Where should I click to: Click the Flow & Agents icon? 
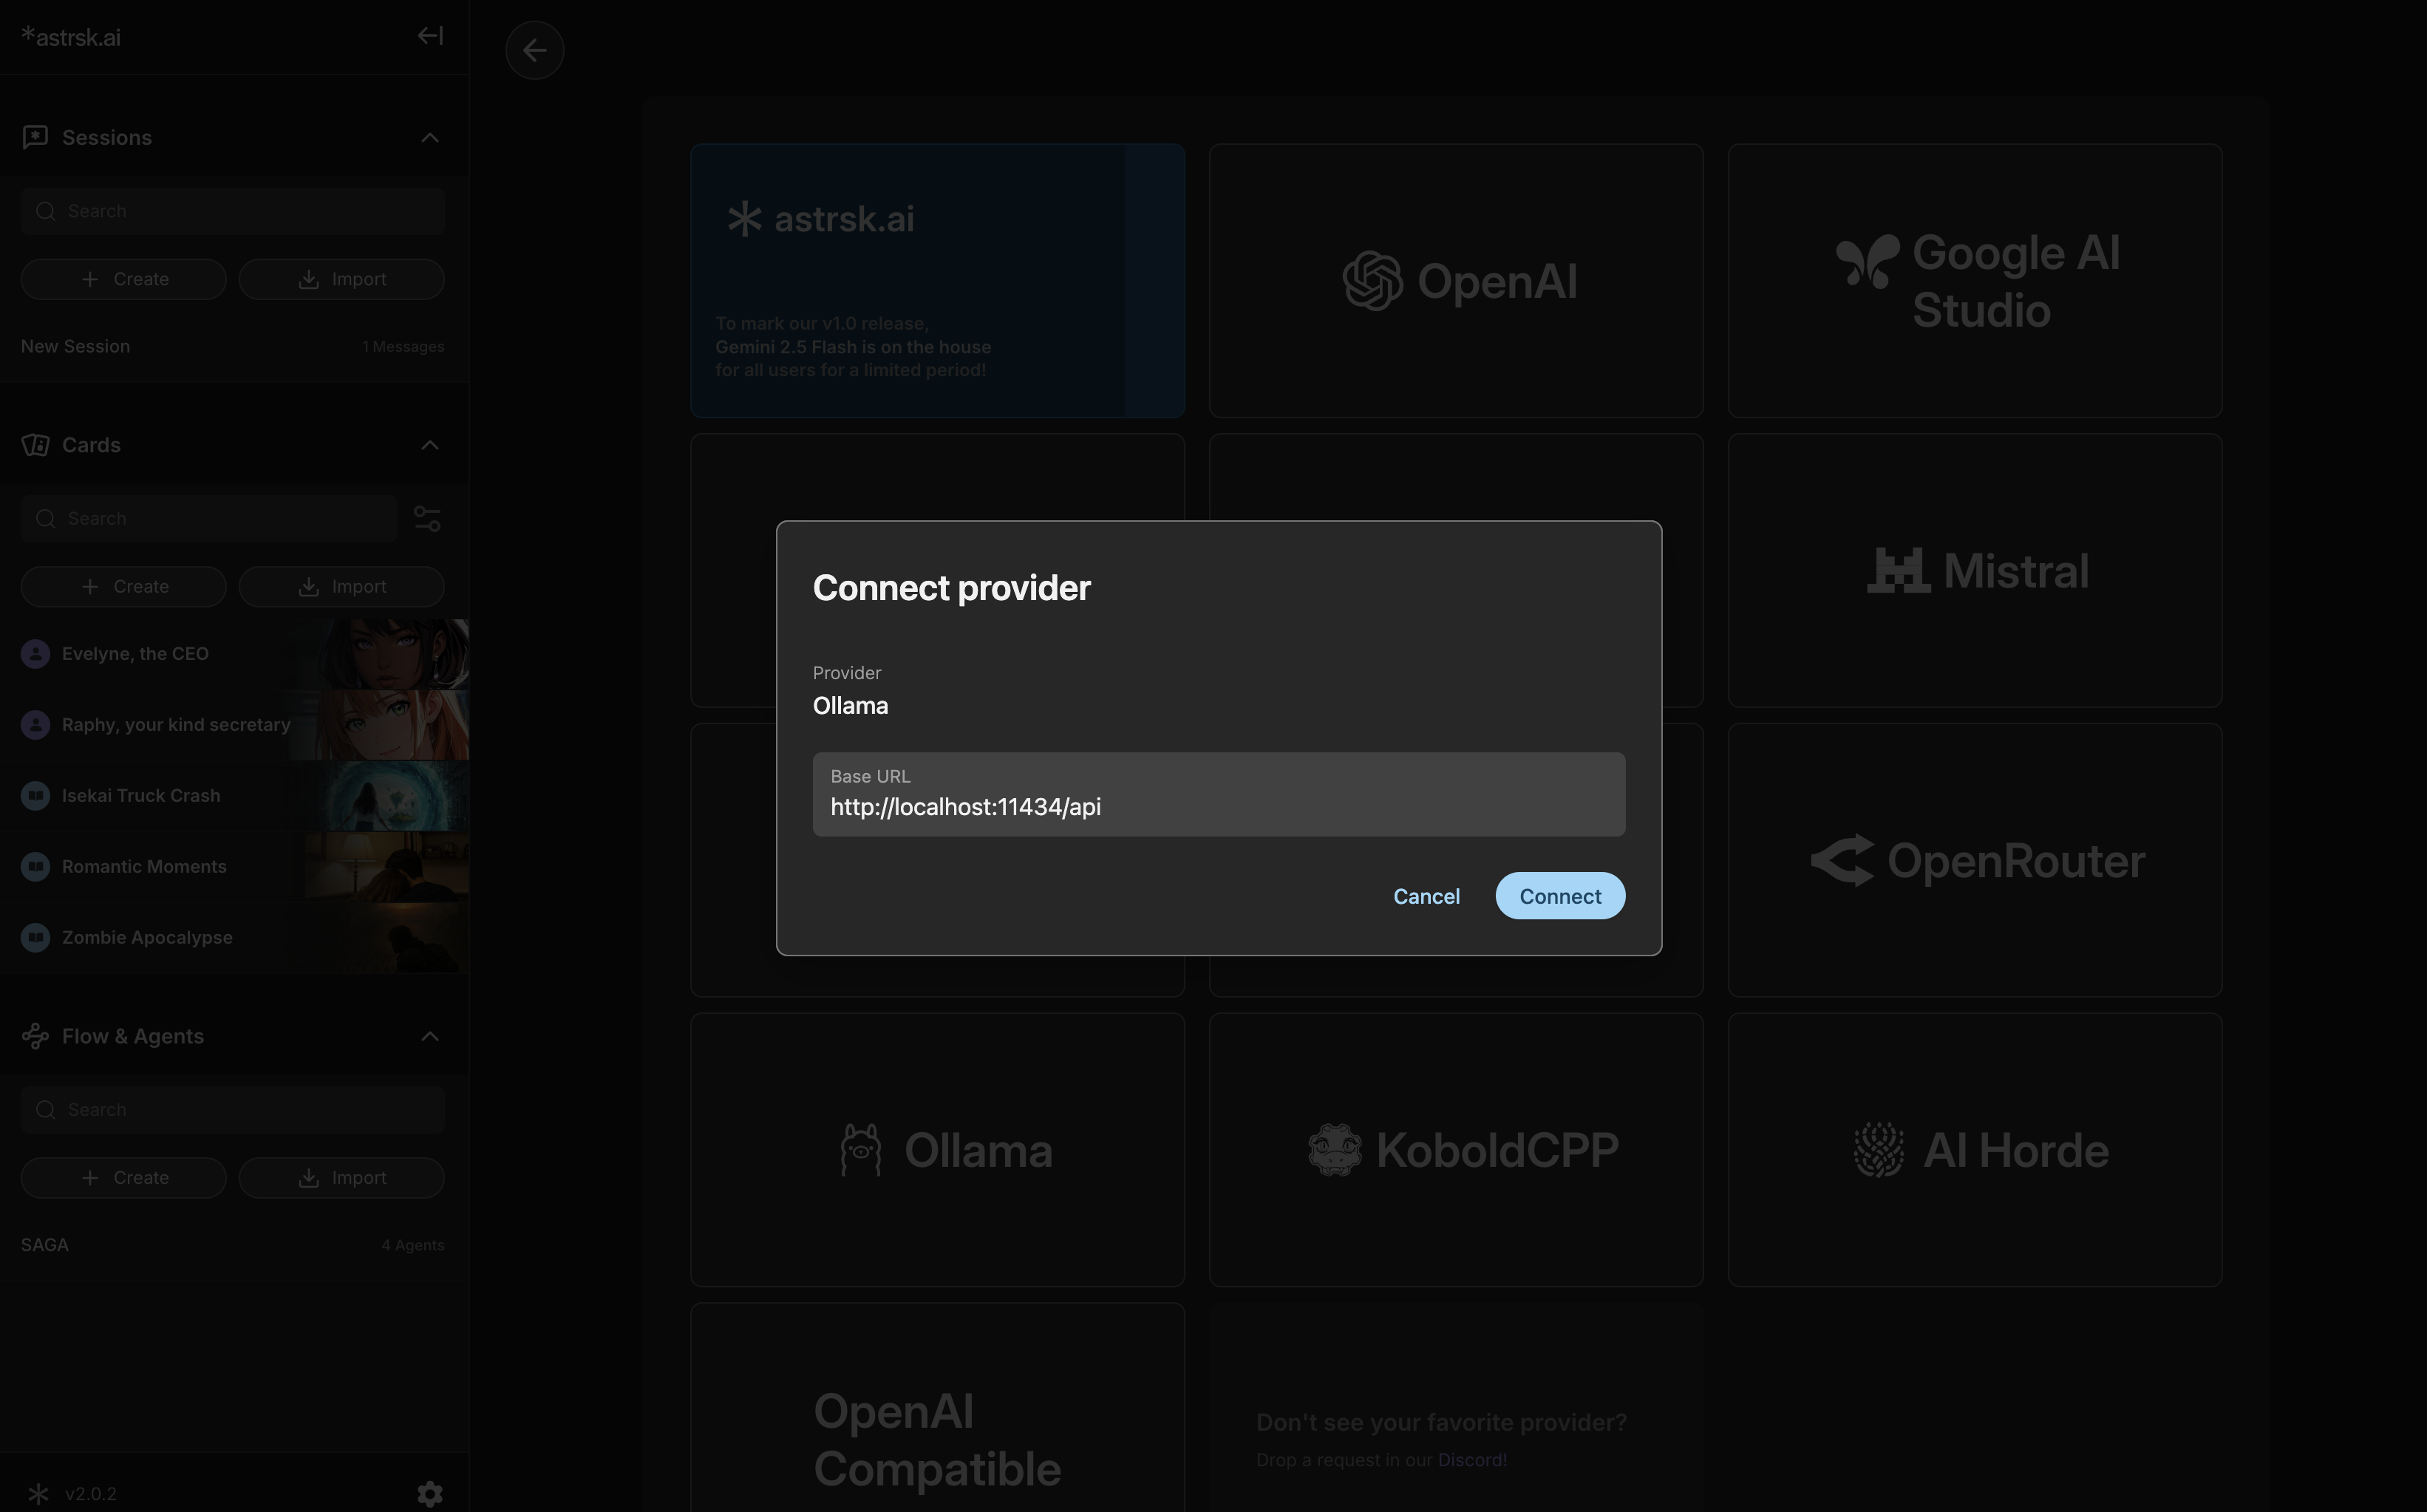[x=36, y=1036]
